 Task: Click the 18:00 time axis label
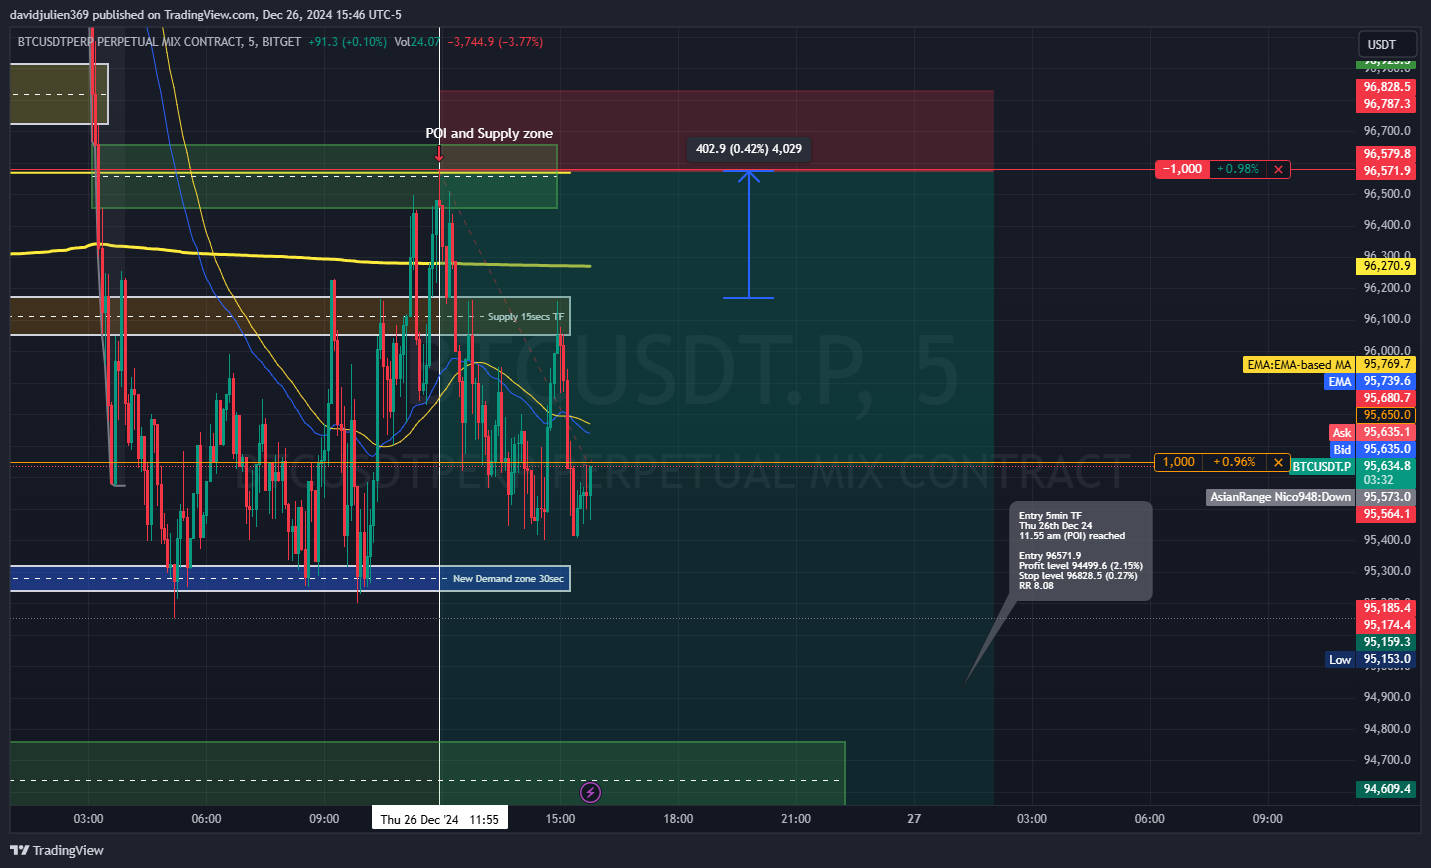point(678,819)
